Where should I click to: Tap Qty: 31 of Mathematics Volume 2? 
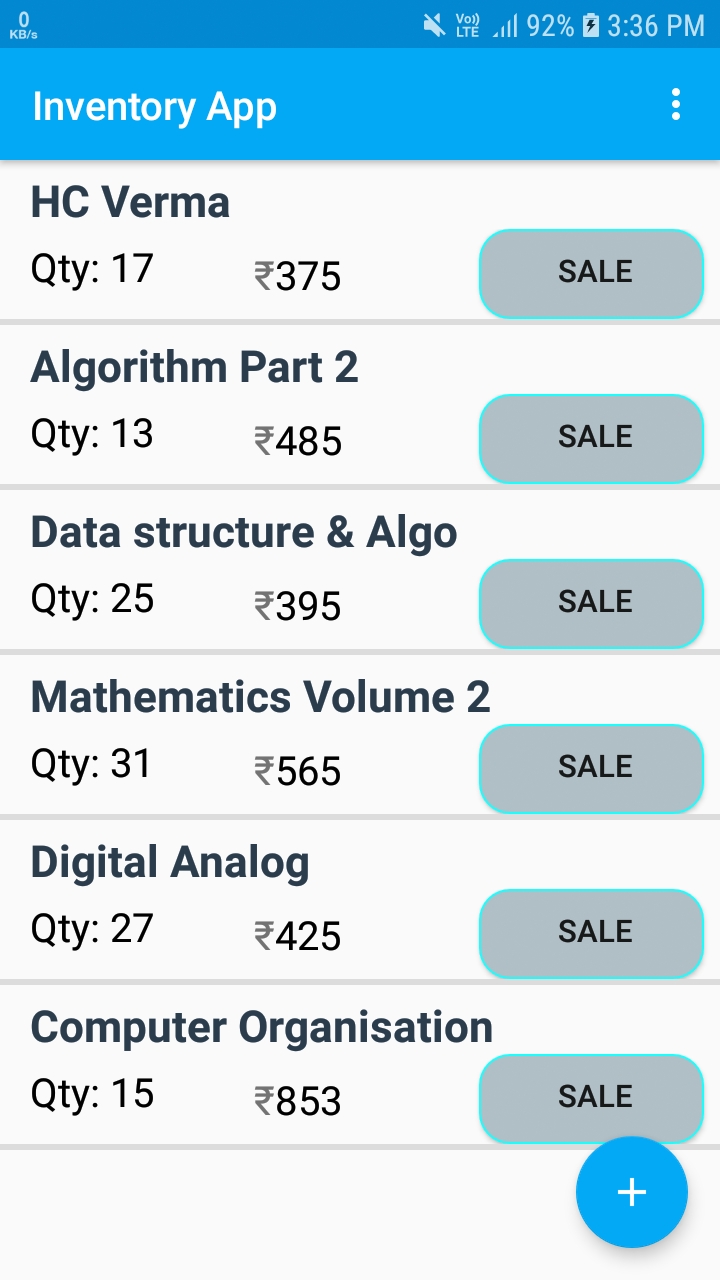tap(91, 765)
